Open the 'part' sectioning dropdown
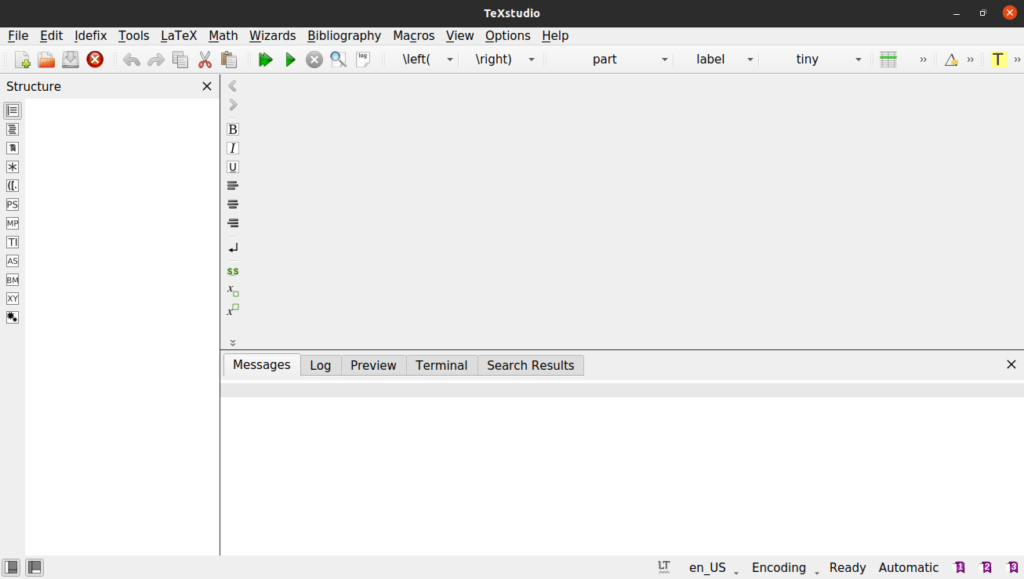 click(665, 59)
